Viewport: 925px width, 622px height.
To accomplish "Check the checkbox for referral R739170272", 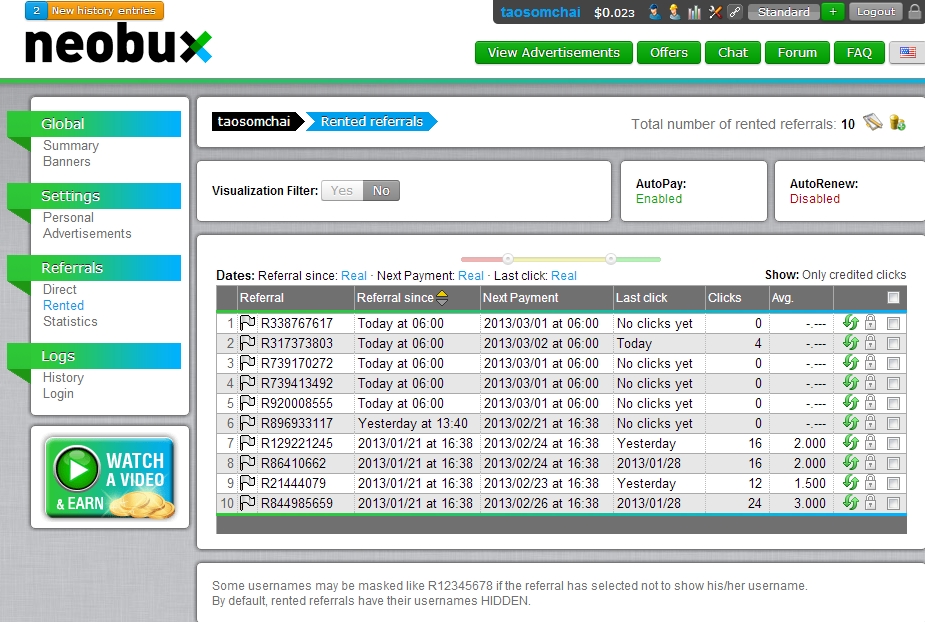I will coord(893,364).
